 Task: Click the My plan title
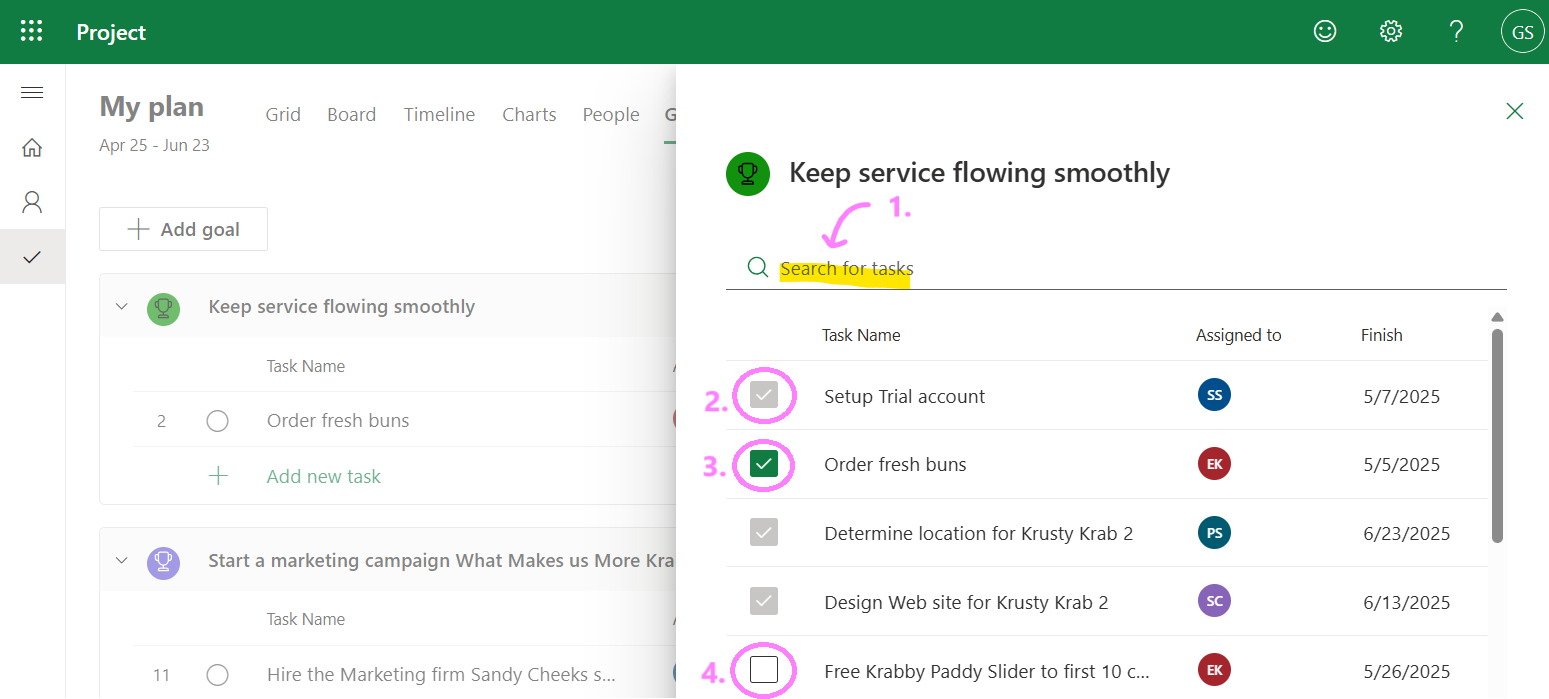152,107
